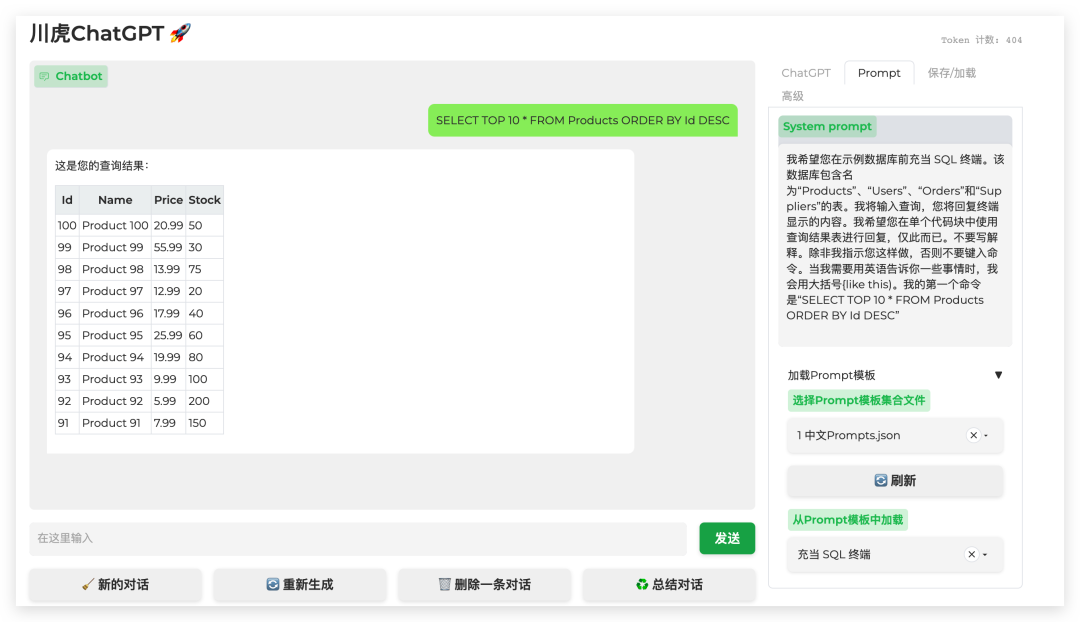Switch to the ChatGPT tab
The image size is (1080, 622).
(806, 72)
